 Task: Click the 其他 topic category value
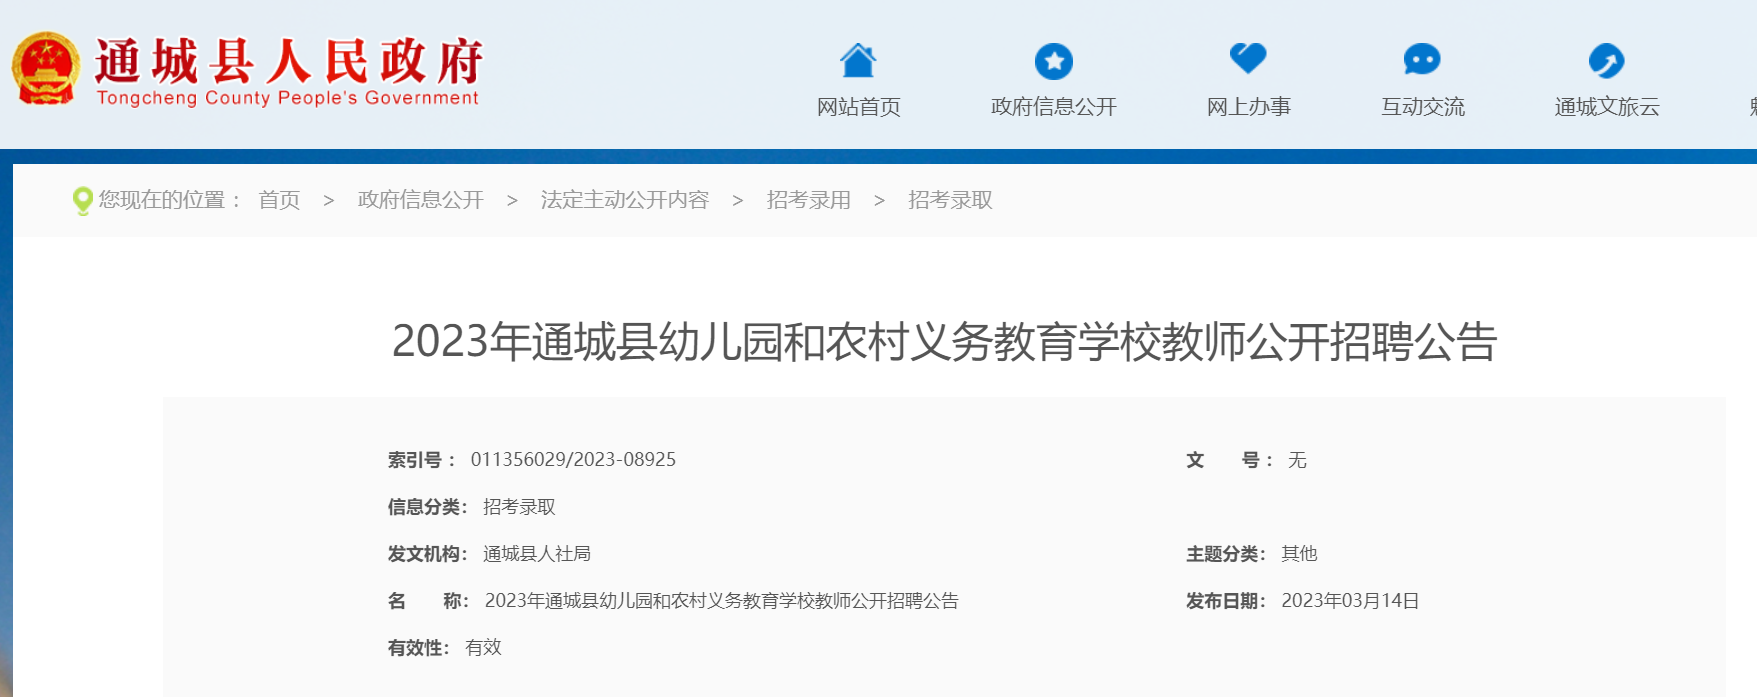pos(1299,554)
